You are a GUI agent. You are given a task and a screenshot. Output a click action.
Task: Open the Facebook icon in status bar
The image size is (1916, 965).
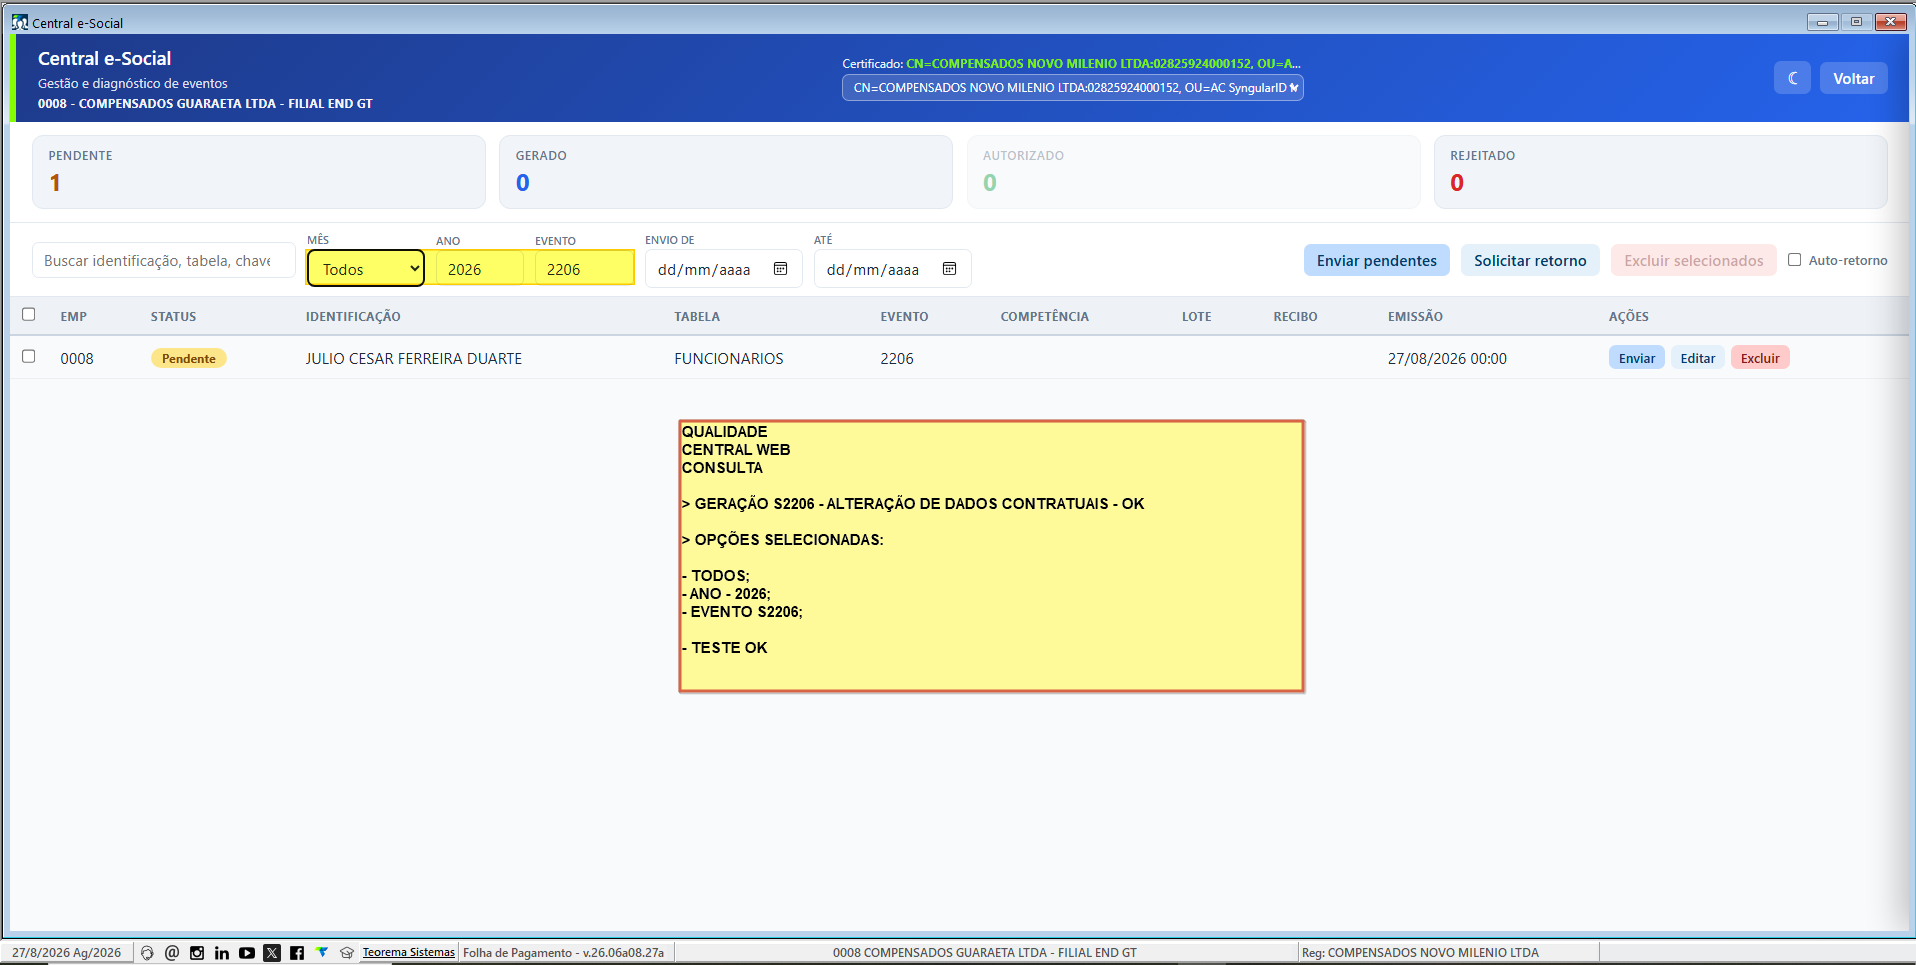click(297, 953)
